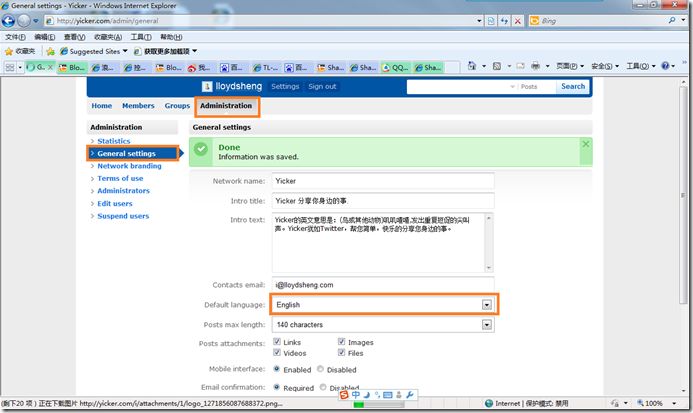693x413 pixels.
Task: Click the printer icon
Action: pyautogui.click(x=535, y=66)
